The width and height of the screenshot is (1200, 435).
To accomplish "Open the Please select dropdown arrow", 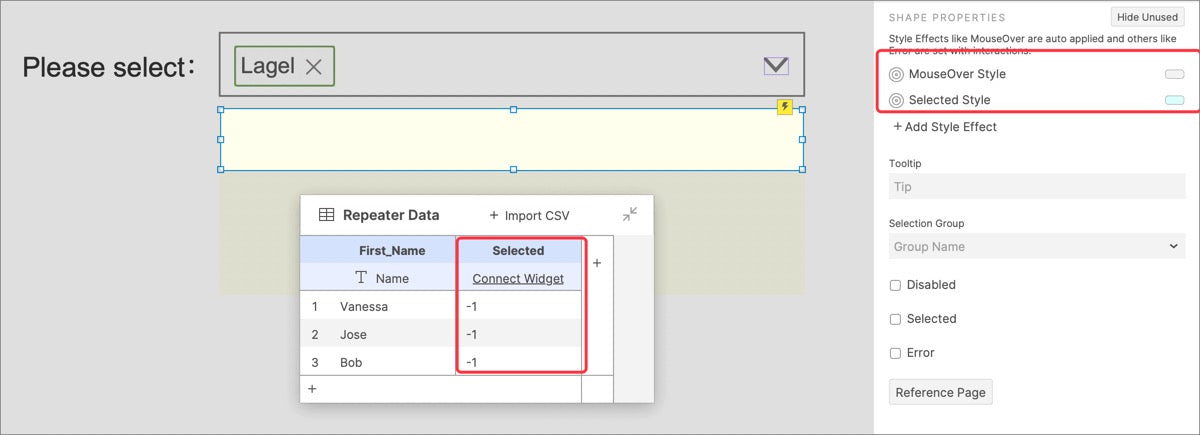I will 775,66.
